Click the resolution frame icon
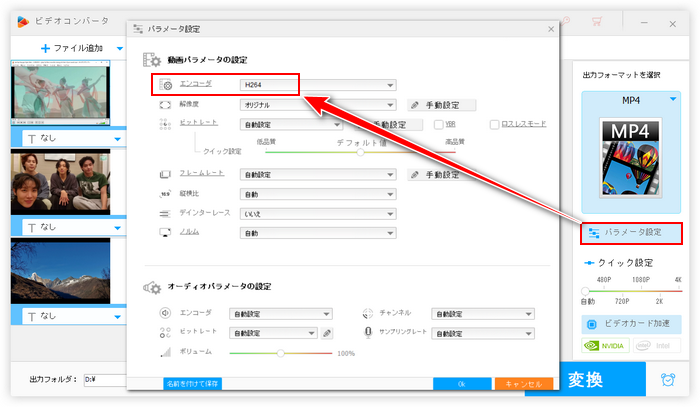 click(165, 105)
